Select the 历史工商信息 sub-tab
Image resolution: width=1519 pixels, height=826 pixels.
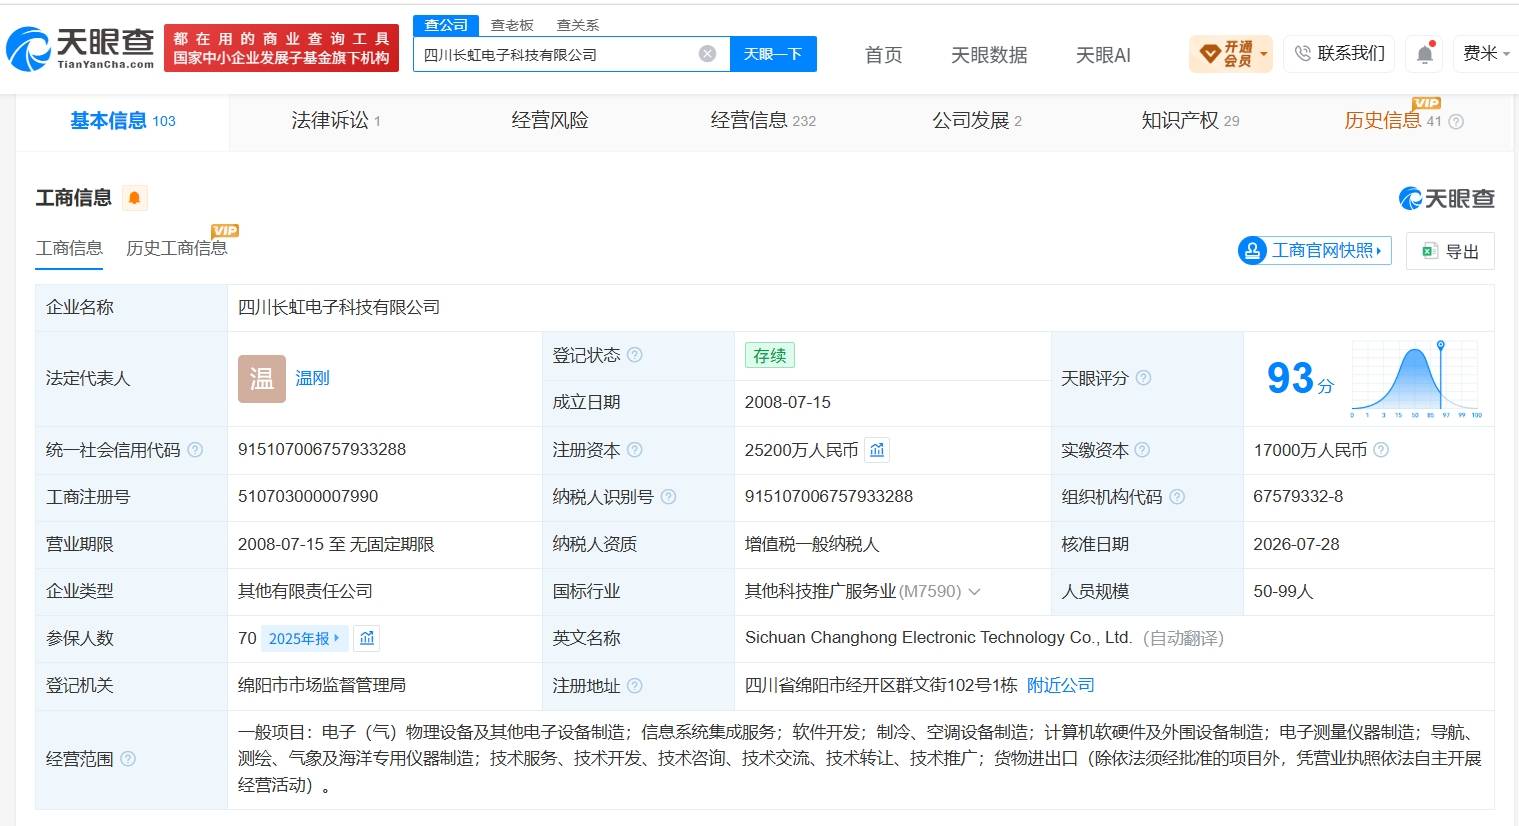[x=177, y=248]
